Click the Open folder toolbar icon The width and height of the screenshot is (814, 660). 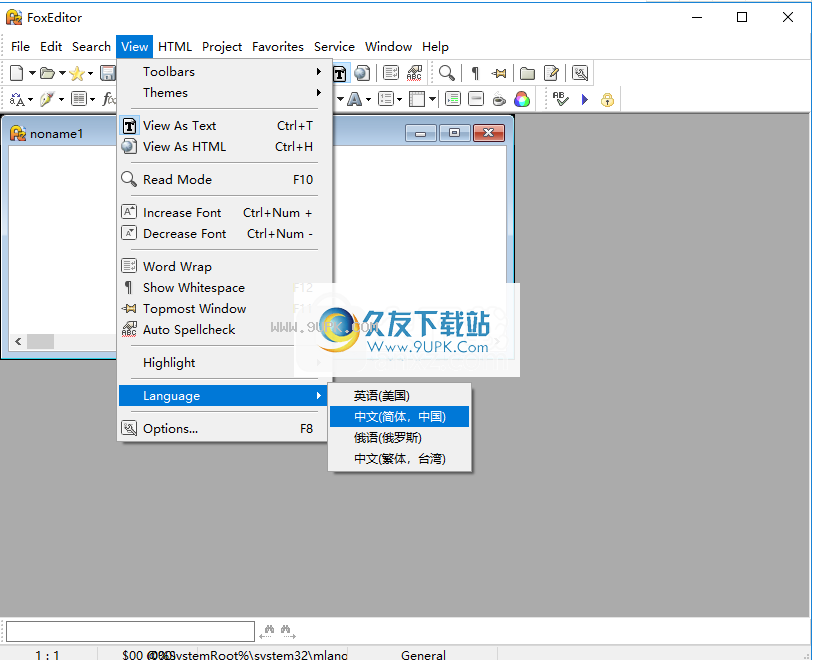point(47,73)
